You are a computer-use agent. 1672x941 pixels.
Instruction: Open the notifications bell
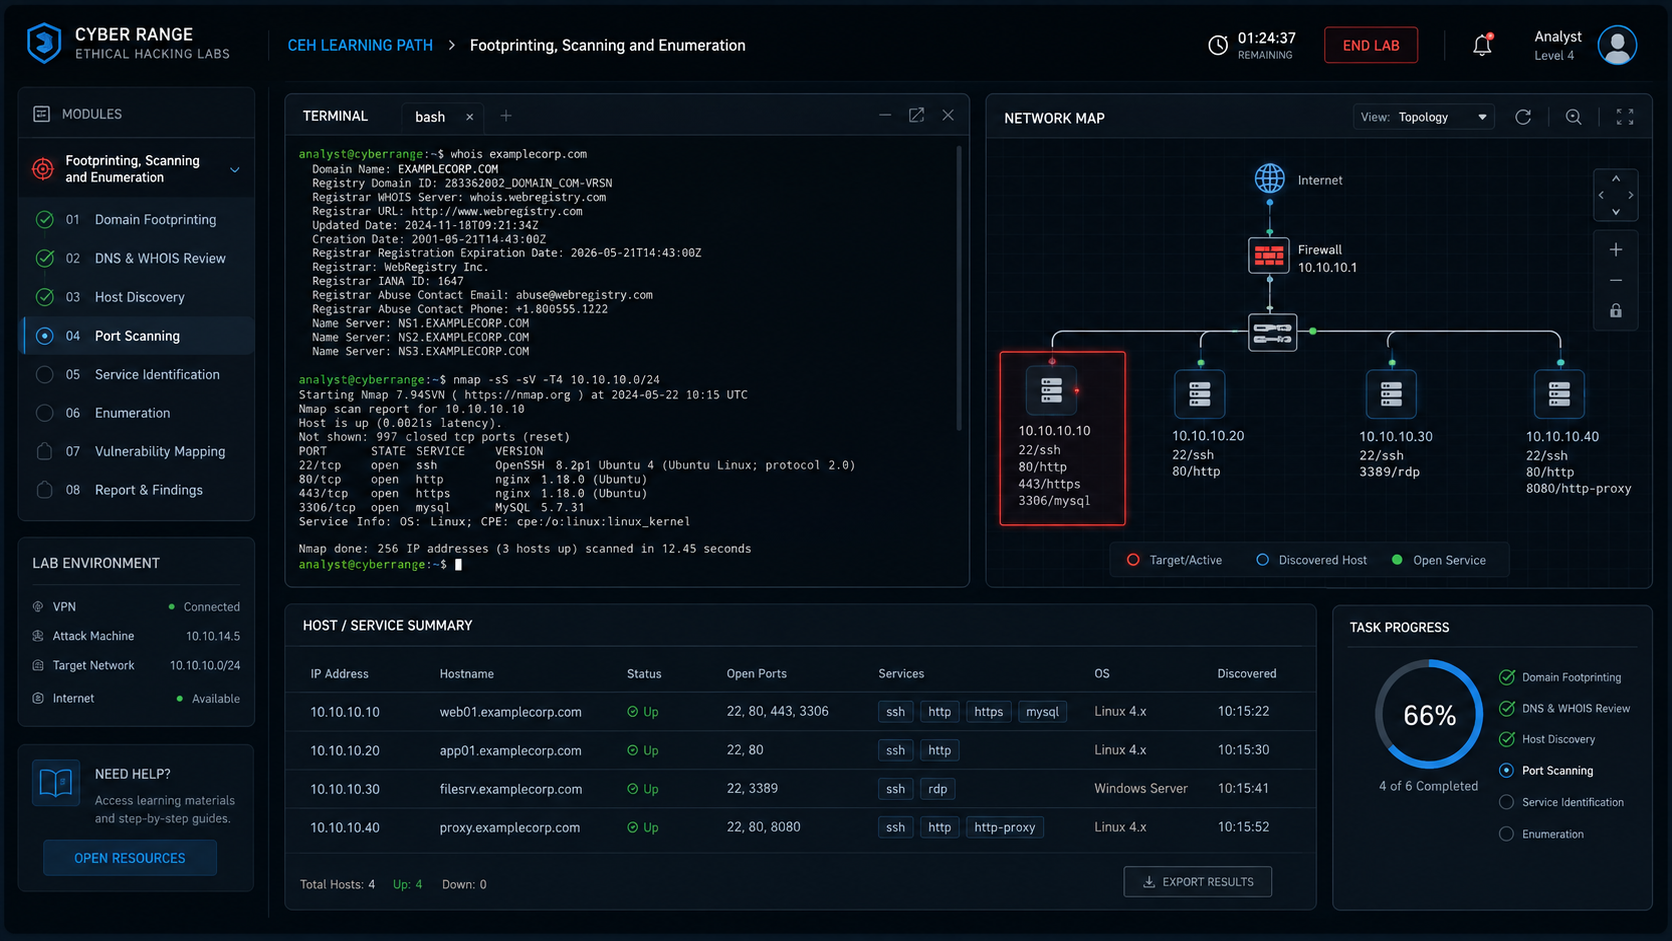point(1482,45)
